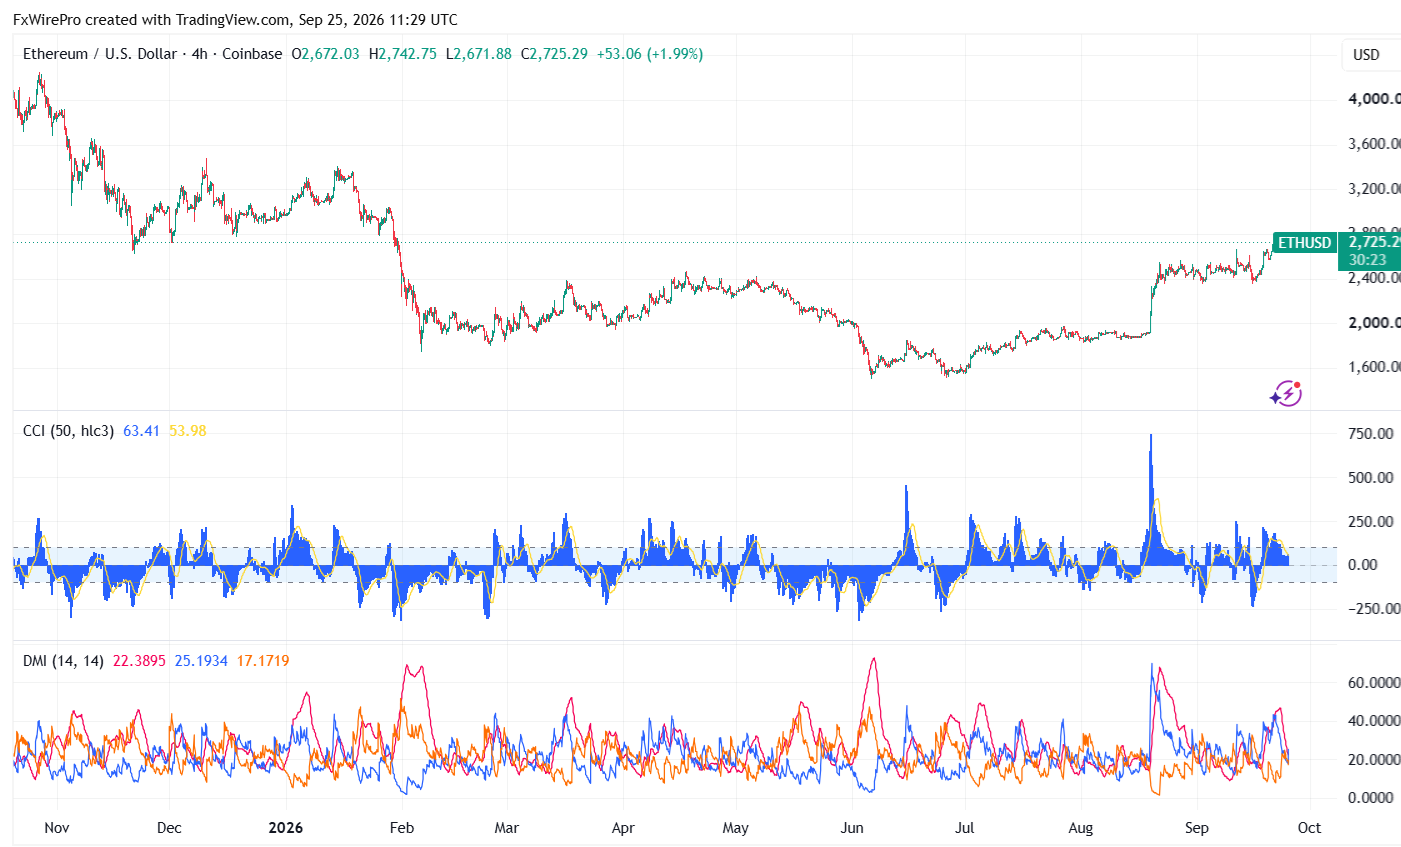The width and height of the screenshot is (1401, 847).
Task: Click the current price 2,725 countdown box
Action: click(1369, 251)
